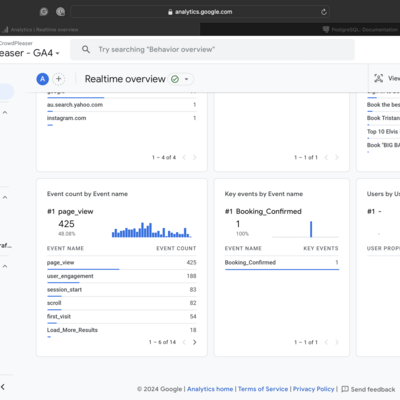The height and width of the screenshot is (400, 400).
Task: Click previous arrow in the 1 - 4 of 4 card
Action: [184, 157]
